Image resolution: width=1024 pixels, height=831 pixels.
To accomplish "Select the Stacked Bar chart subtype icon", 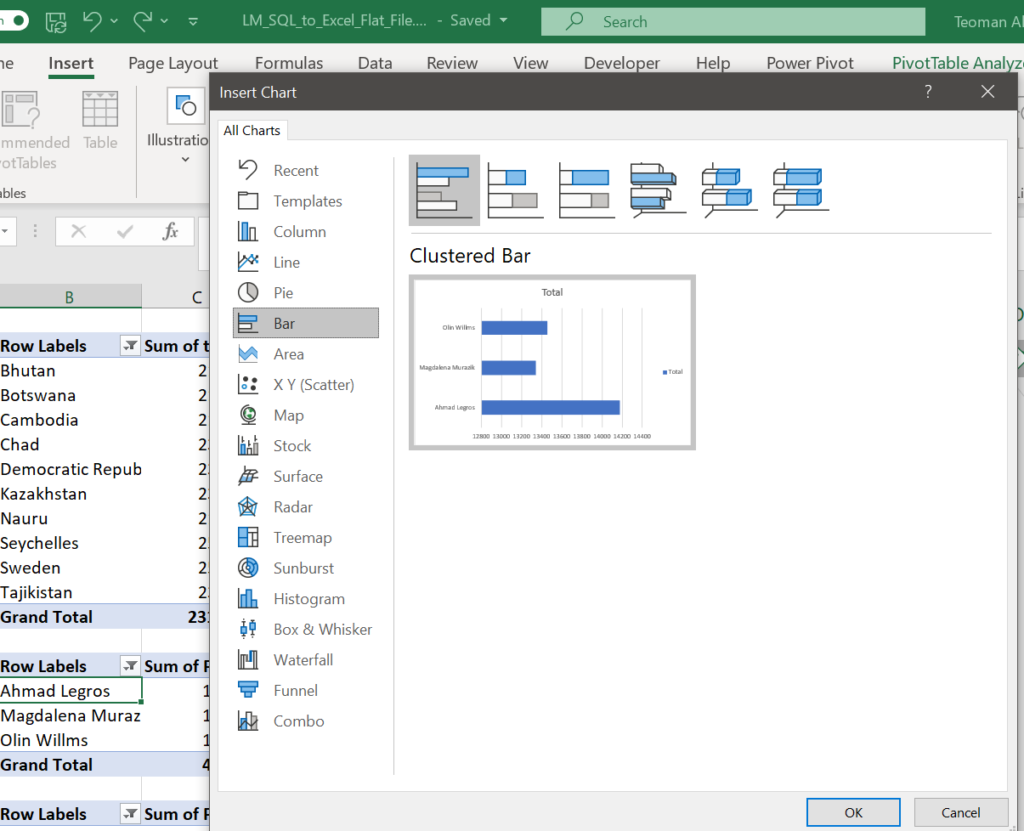I will (515, 190).
